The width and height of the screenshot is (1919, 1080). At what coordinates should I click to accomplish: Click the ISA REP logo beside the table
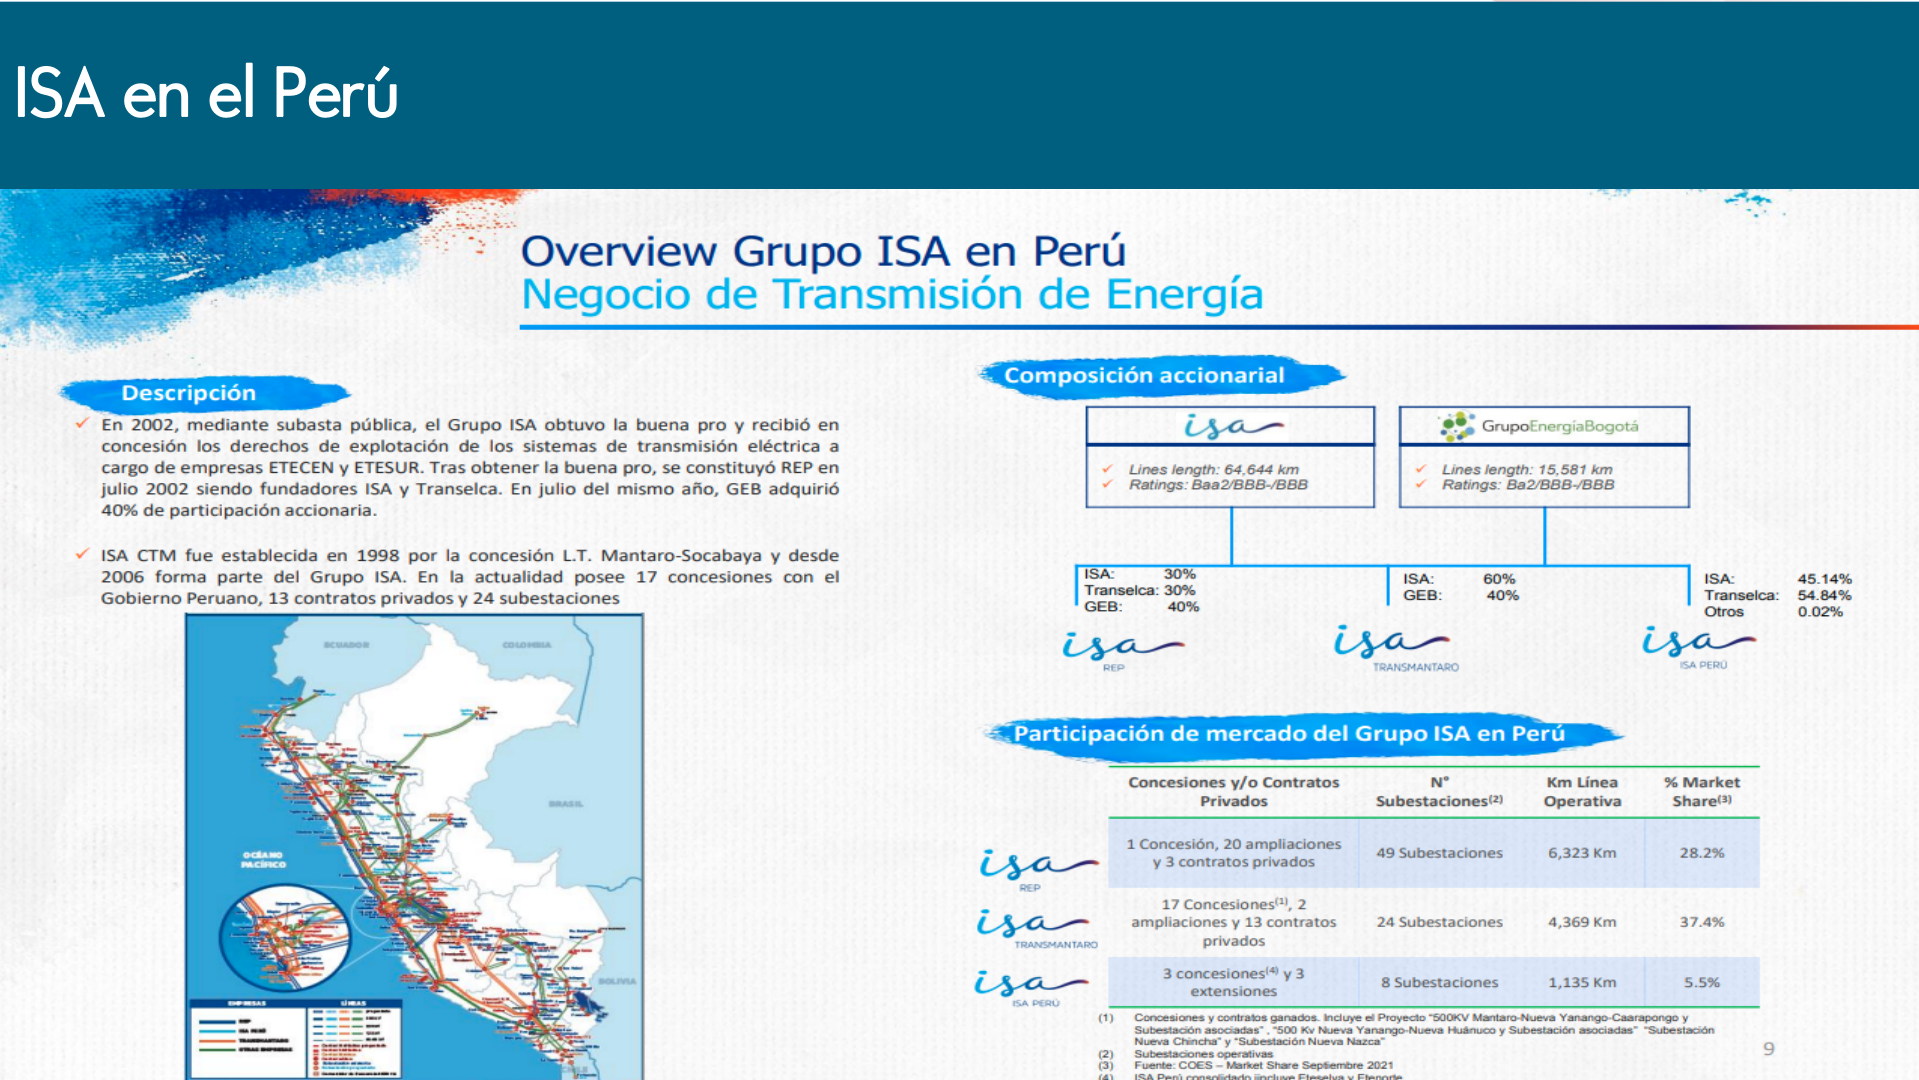point(1039,869)
